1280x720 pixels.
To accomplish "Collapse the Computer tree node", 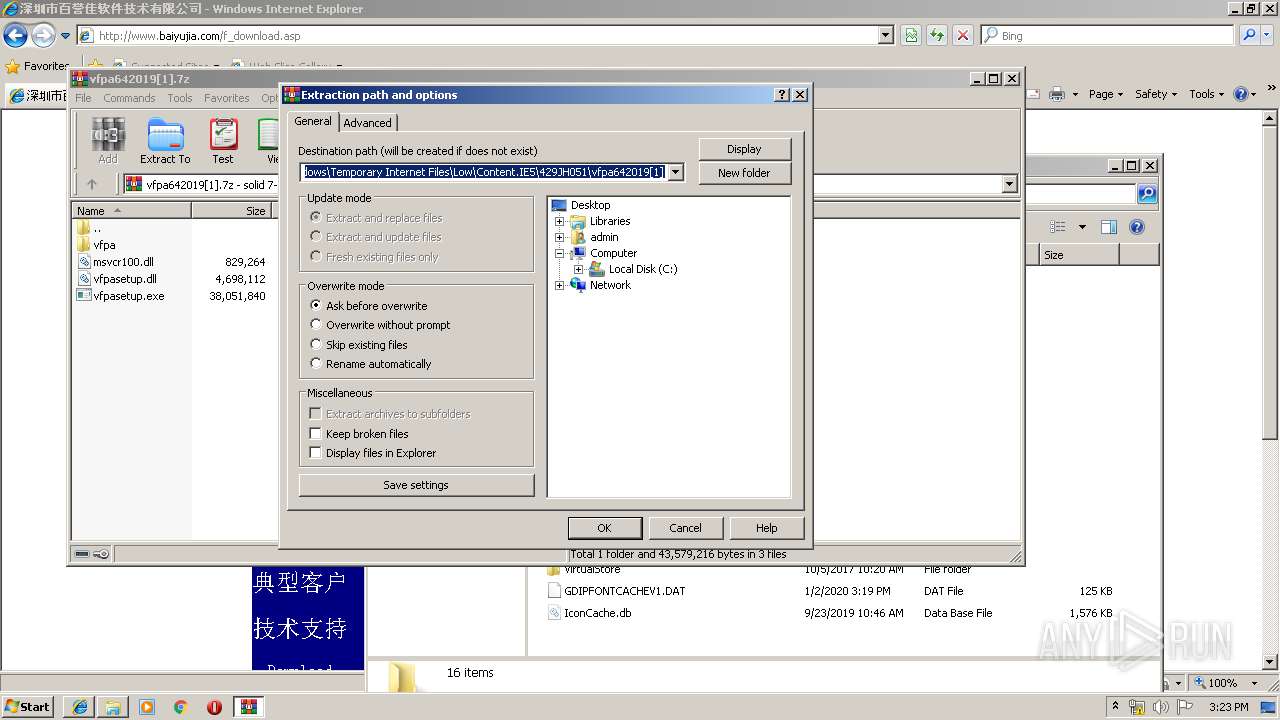I will [x=560, y=253].
